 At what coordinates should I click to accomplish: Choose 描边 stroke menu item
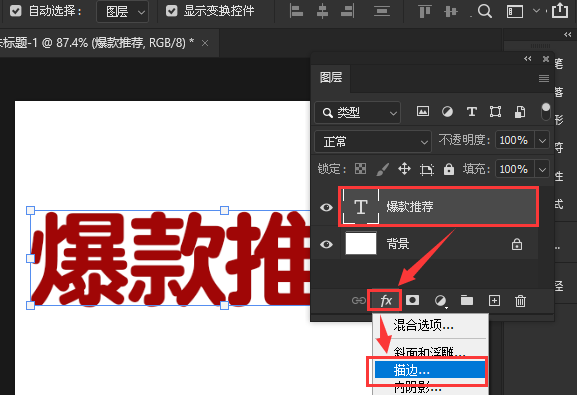tap(429, 370)
